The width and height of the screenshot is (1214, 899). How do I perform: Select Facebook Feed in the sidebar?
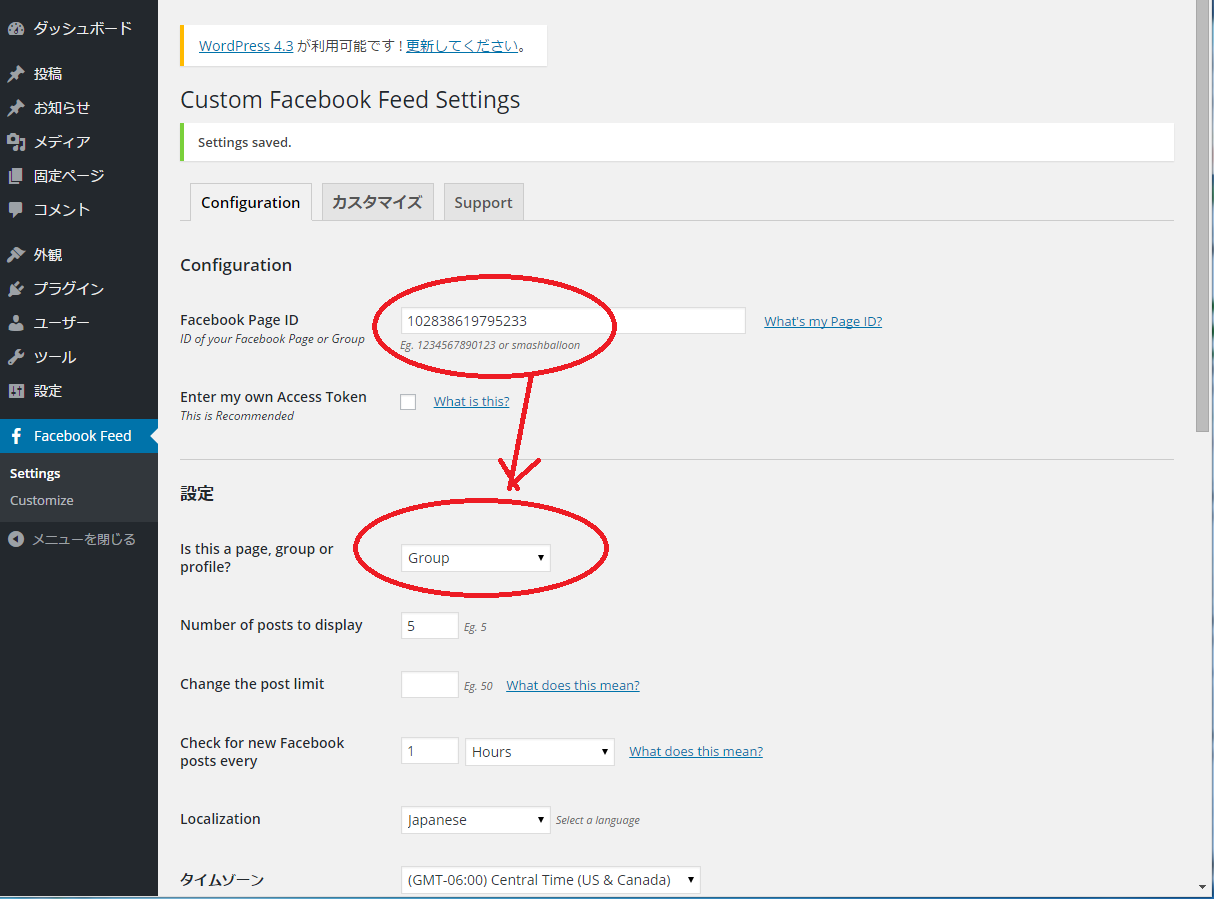(x=79, y=436)
